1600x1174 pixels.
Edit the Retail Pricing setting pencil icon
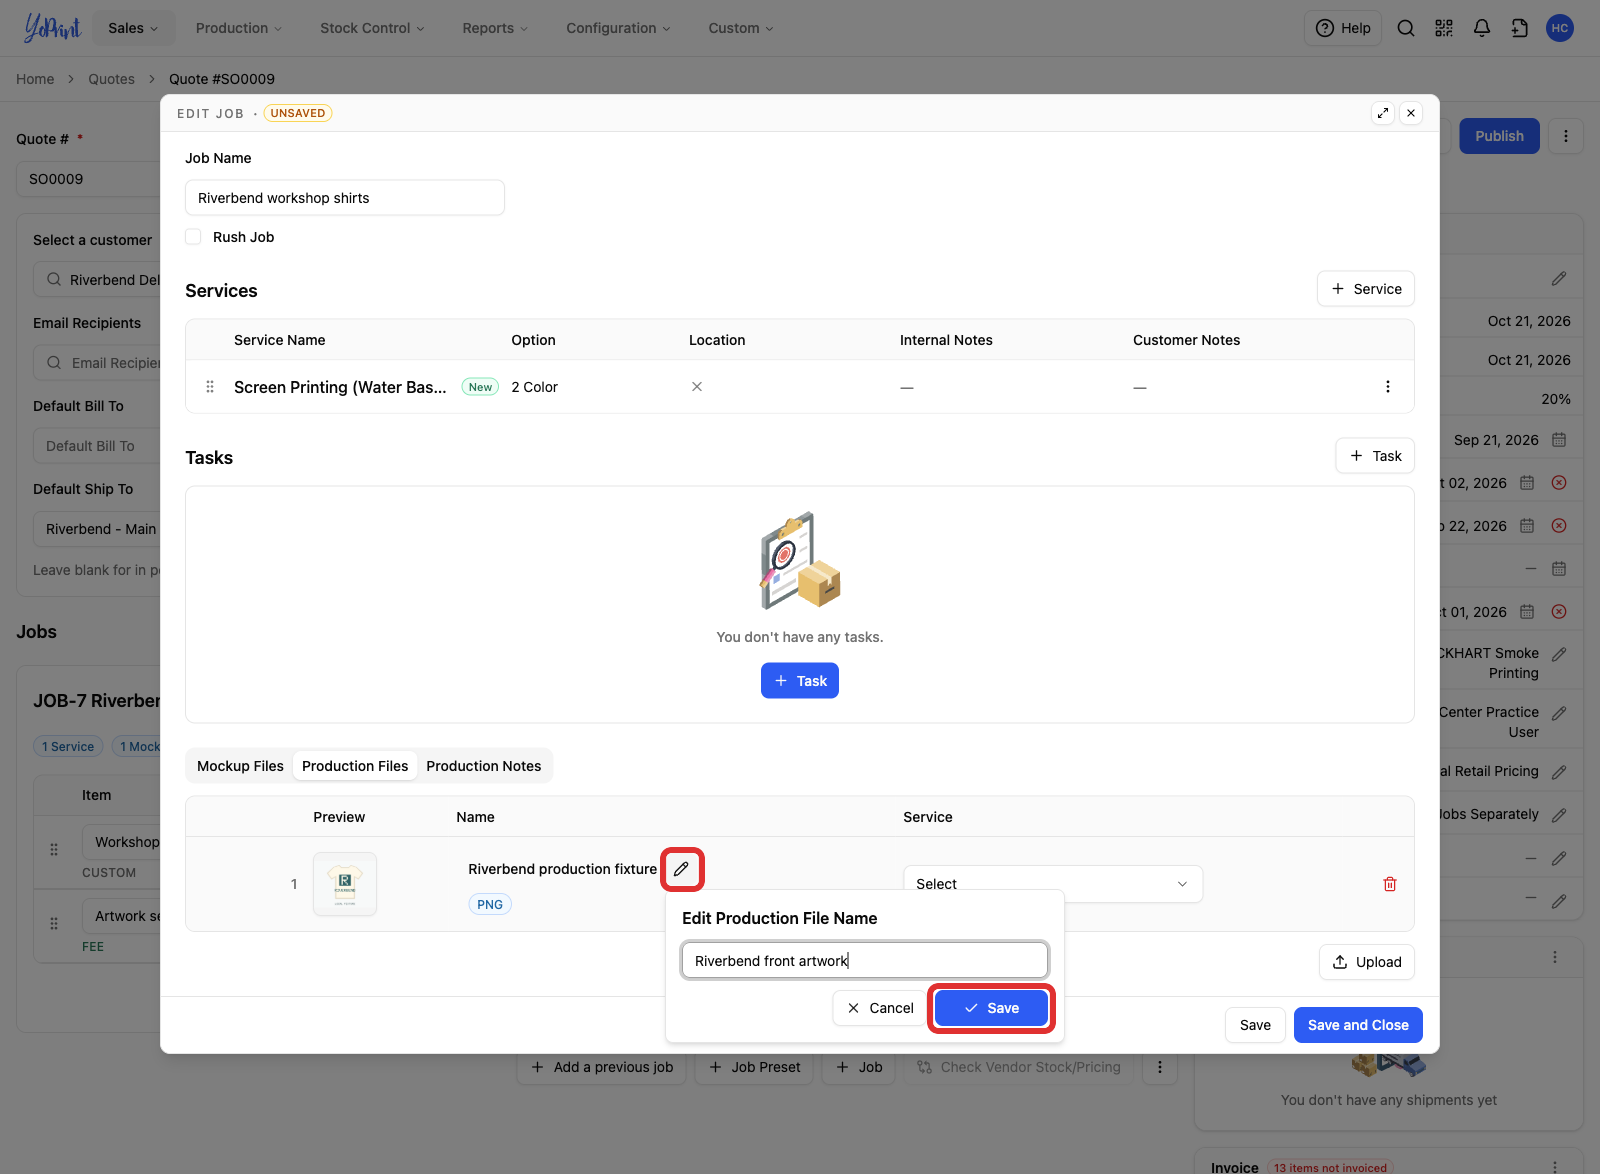pyautogui.click(x=1558, y=772)
